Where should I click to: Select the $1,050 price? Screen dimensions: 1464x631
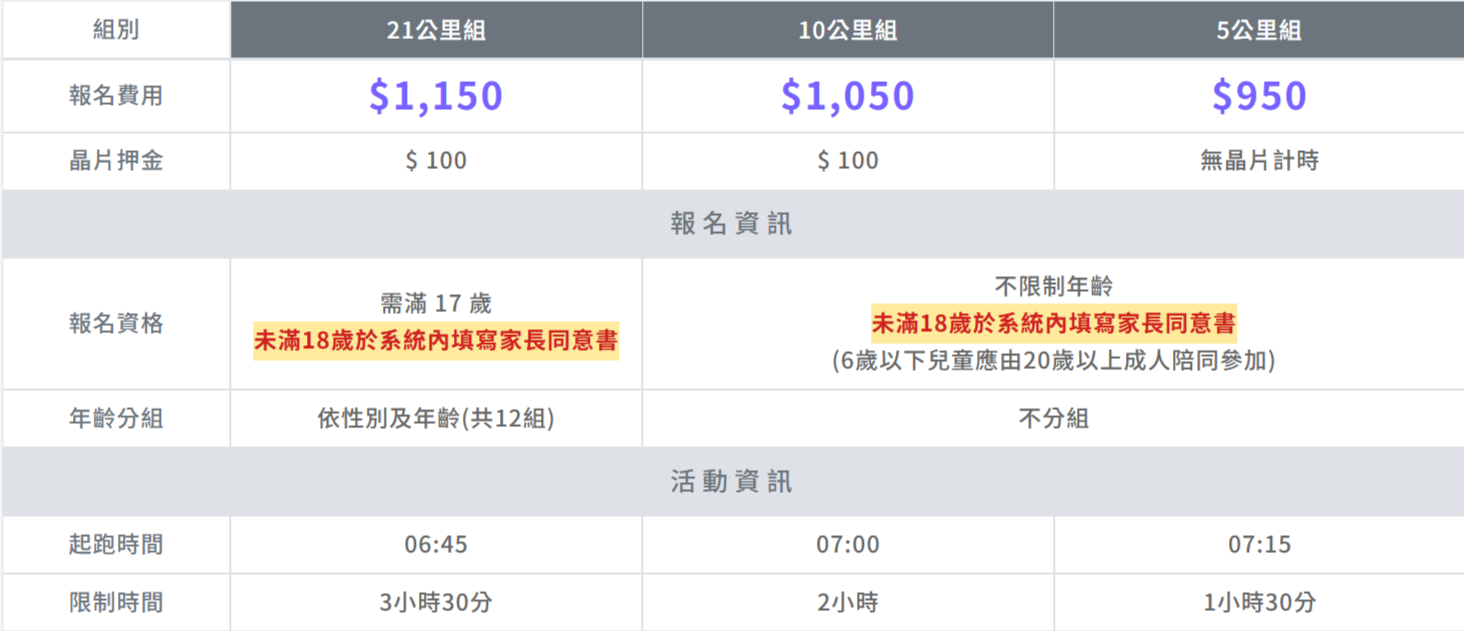(x=848, y=96)
